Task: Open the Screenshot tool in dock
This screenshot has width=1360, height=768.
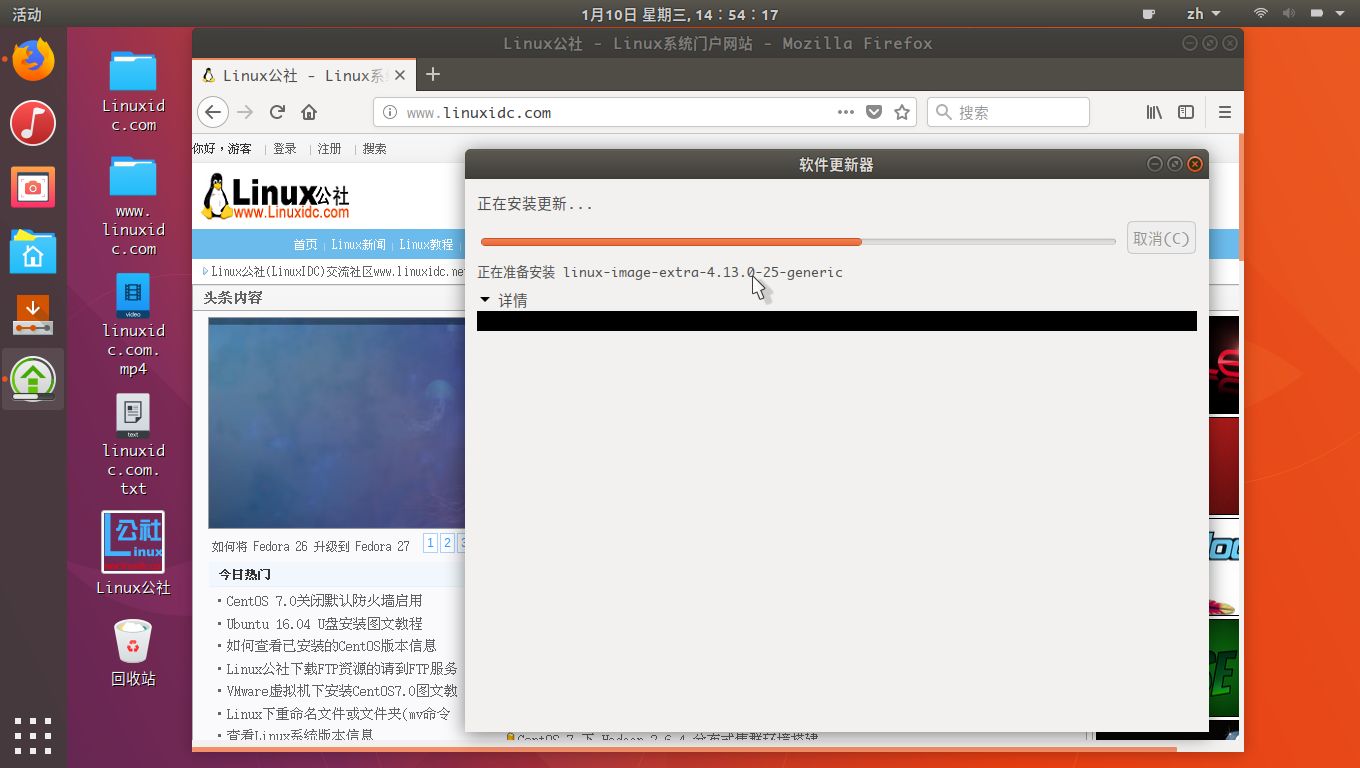Action: click(x=33, y=187)
